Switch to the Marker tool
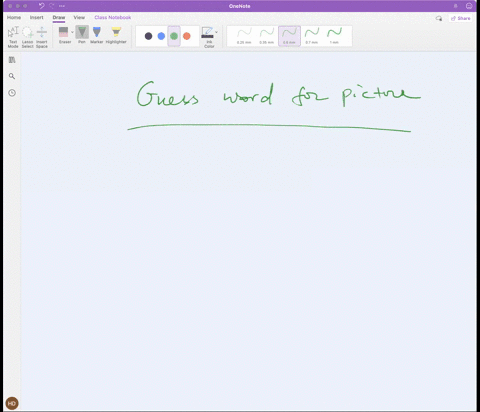The image size is (480, 412). [x=97, y=35]
